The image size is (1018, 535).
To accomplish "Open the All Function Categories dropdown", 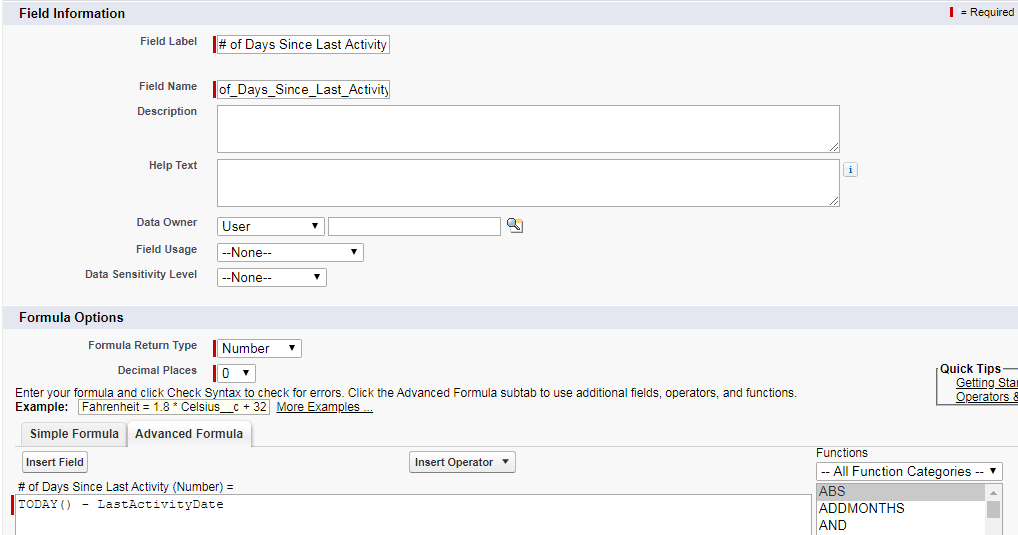I will [909, 471].
